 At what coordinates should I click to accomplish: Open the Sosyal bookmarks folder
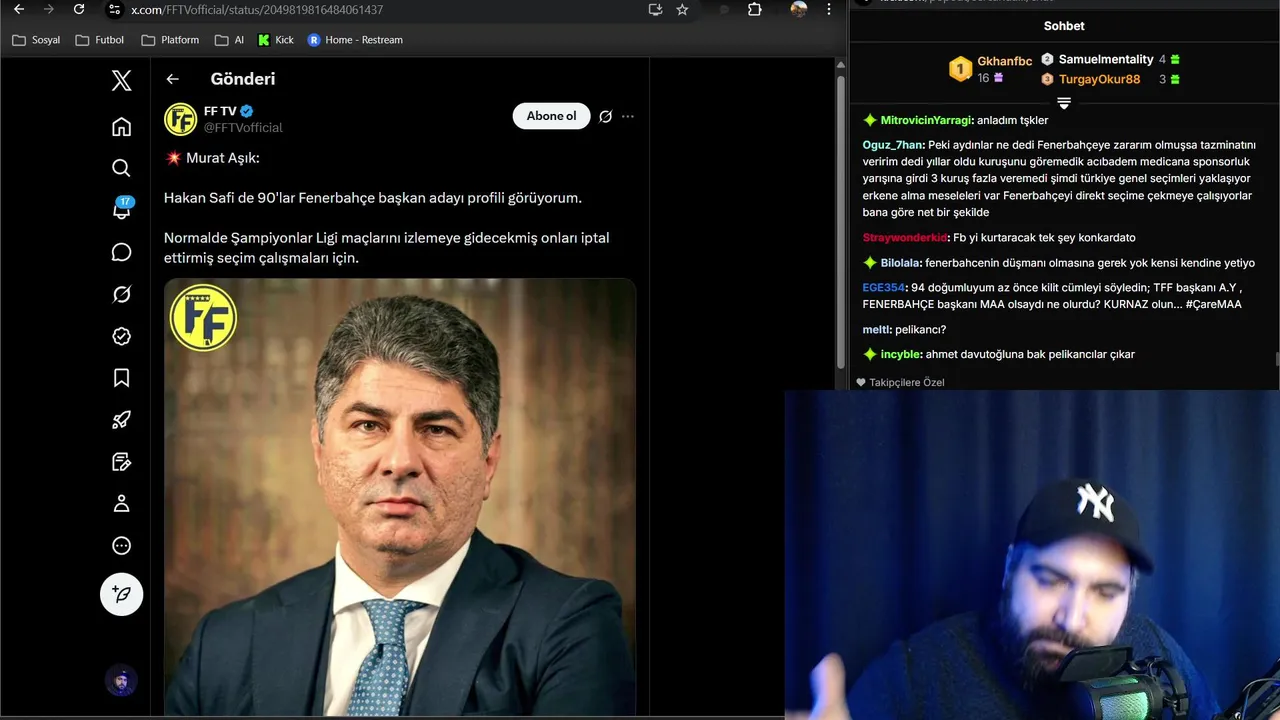coord(36,40)
